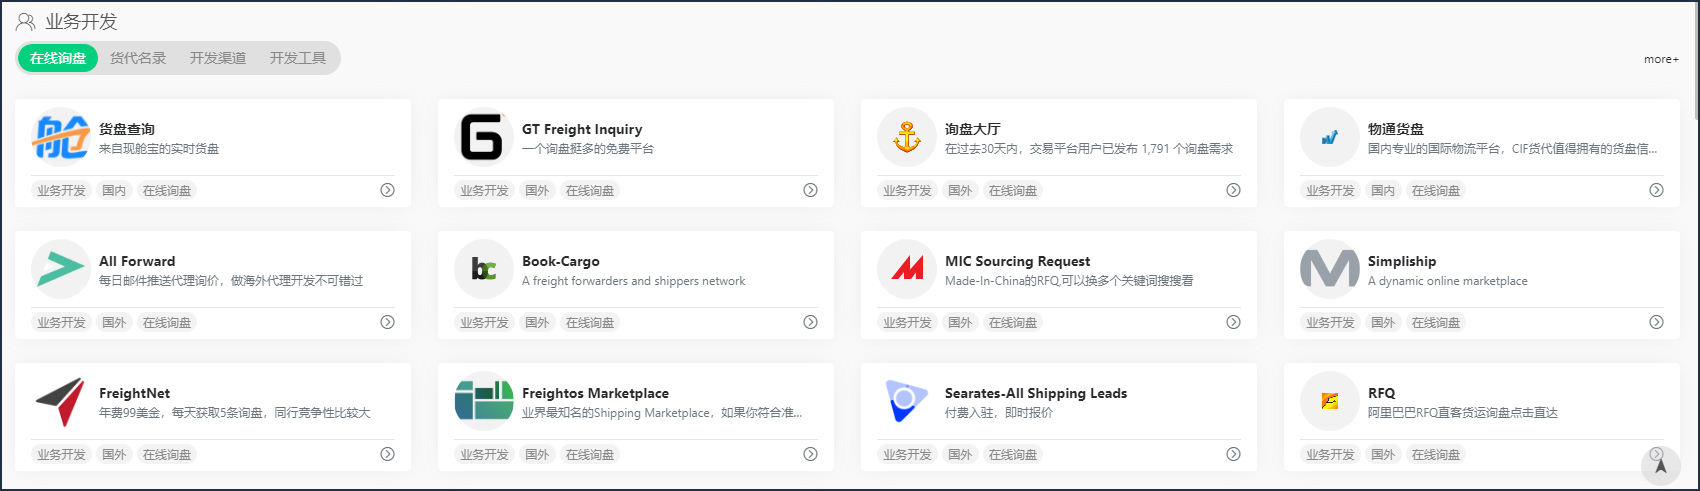
Task: Click the Book-Cargo bc logo
Action: coord(484,270)
